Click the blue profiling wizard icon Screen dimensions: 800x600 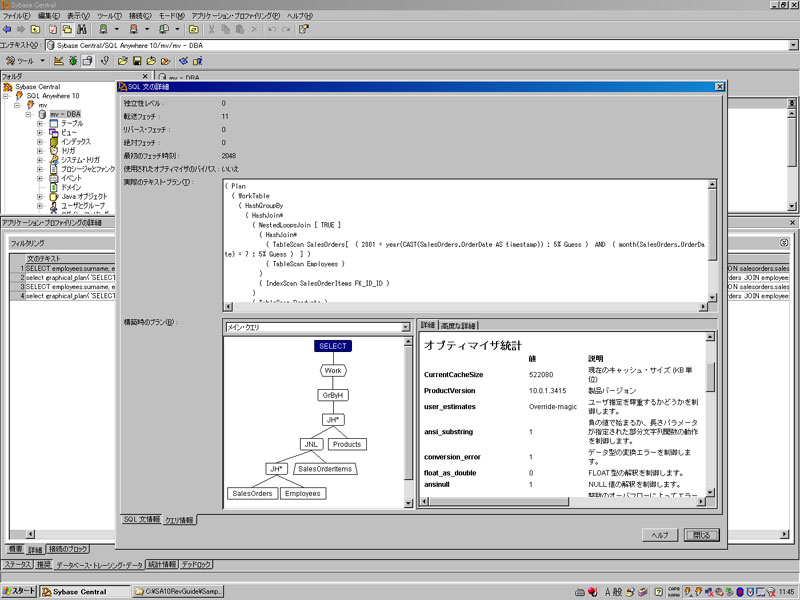tap(183, 61)
